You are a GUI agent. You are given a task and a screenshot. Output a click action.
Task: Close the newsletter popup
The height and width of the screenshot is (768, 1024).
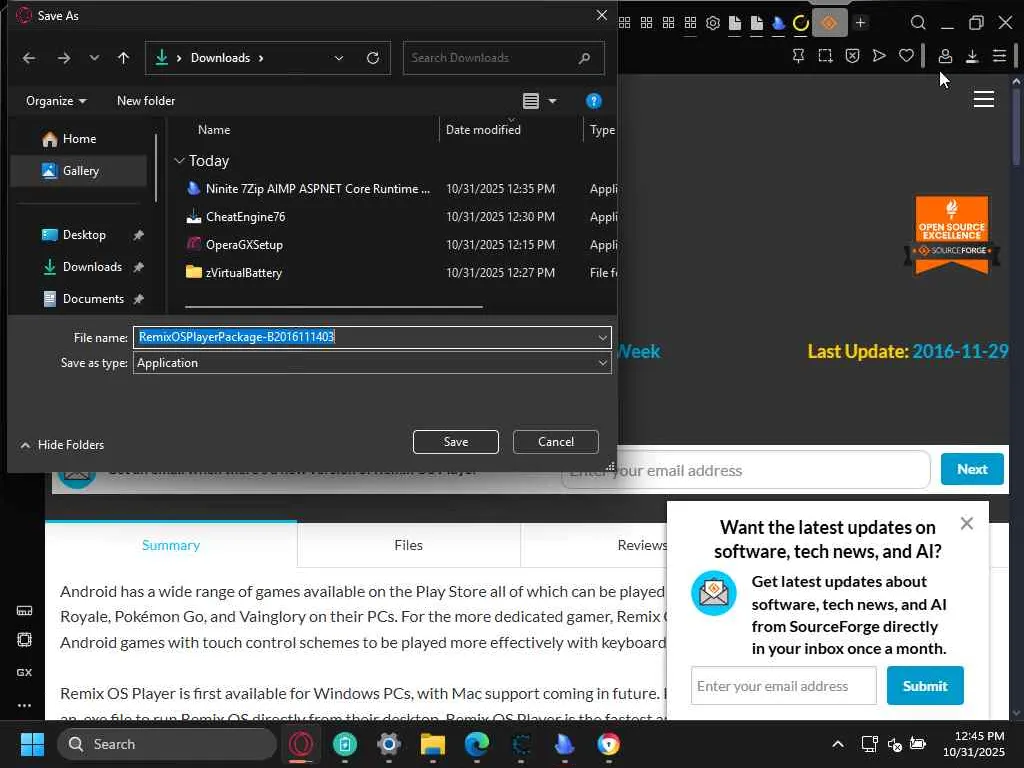tap(967, 524)
